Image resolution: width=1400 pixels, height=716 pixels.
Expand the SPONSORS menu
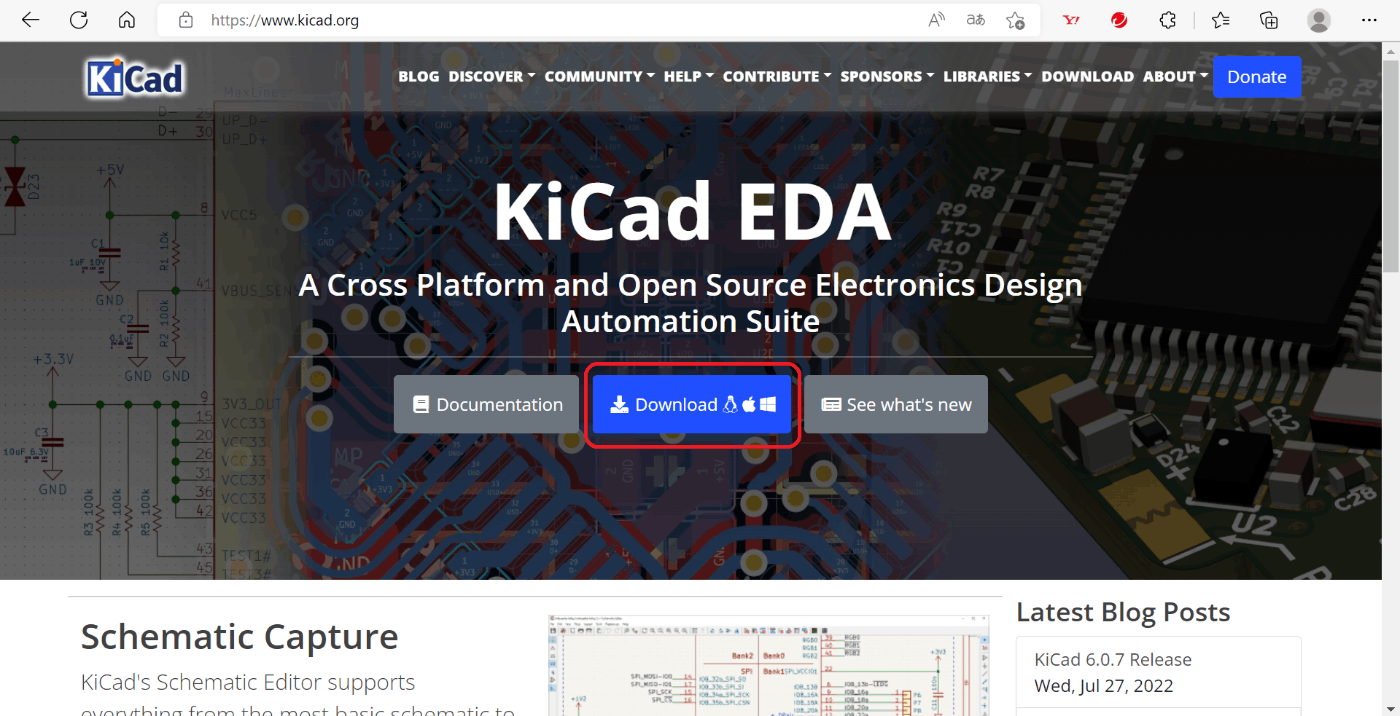point(888,76)
